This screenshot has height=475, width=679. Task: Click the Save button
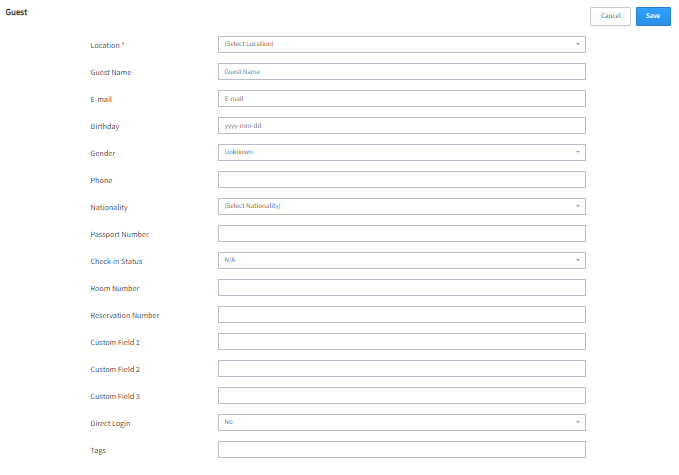point(653,16)
